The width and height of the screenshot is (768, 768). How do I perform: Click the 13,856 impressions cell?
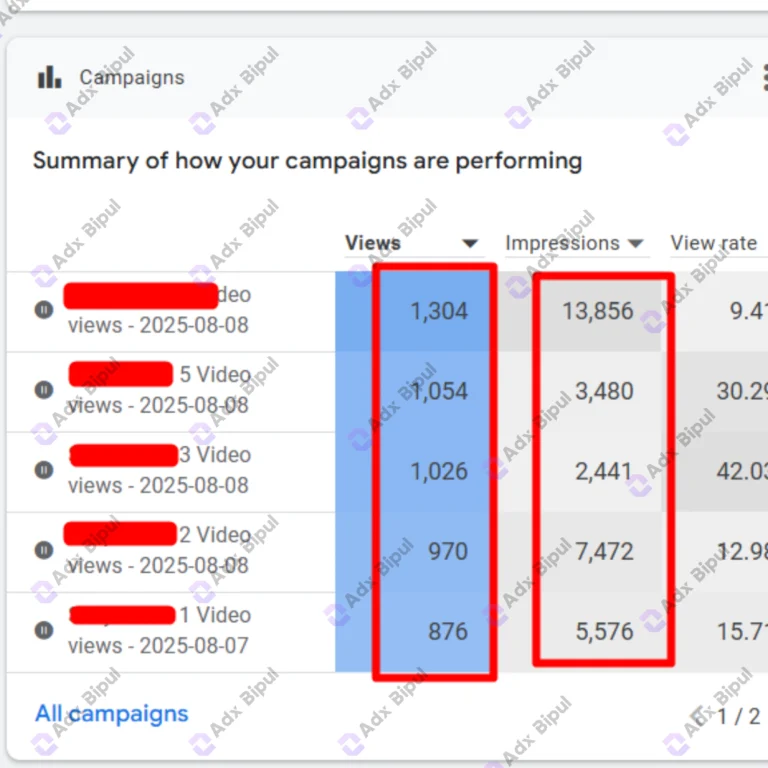[597, 311]
